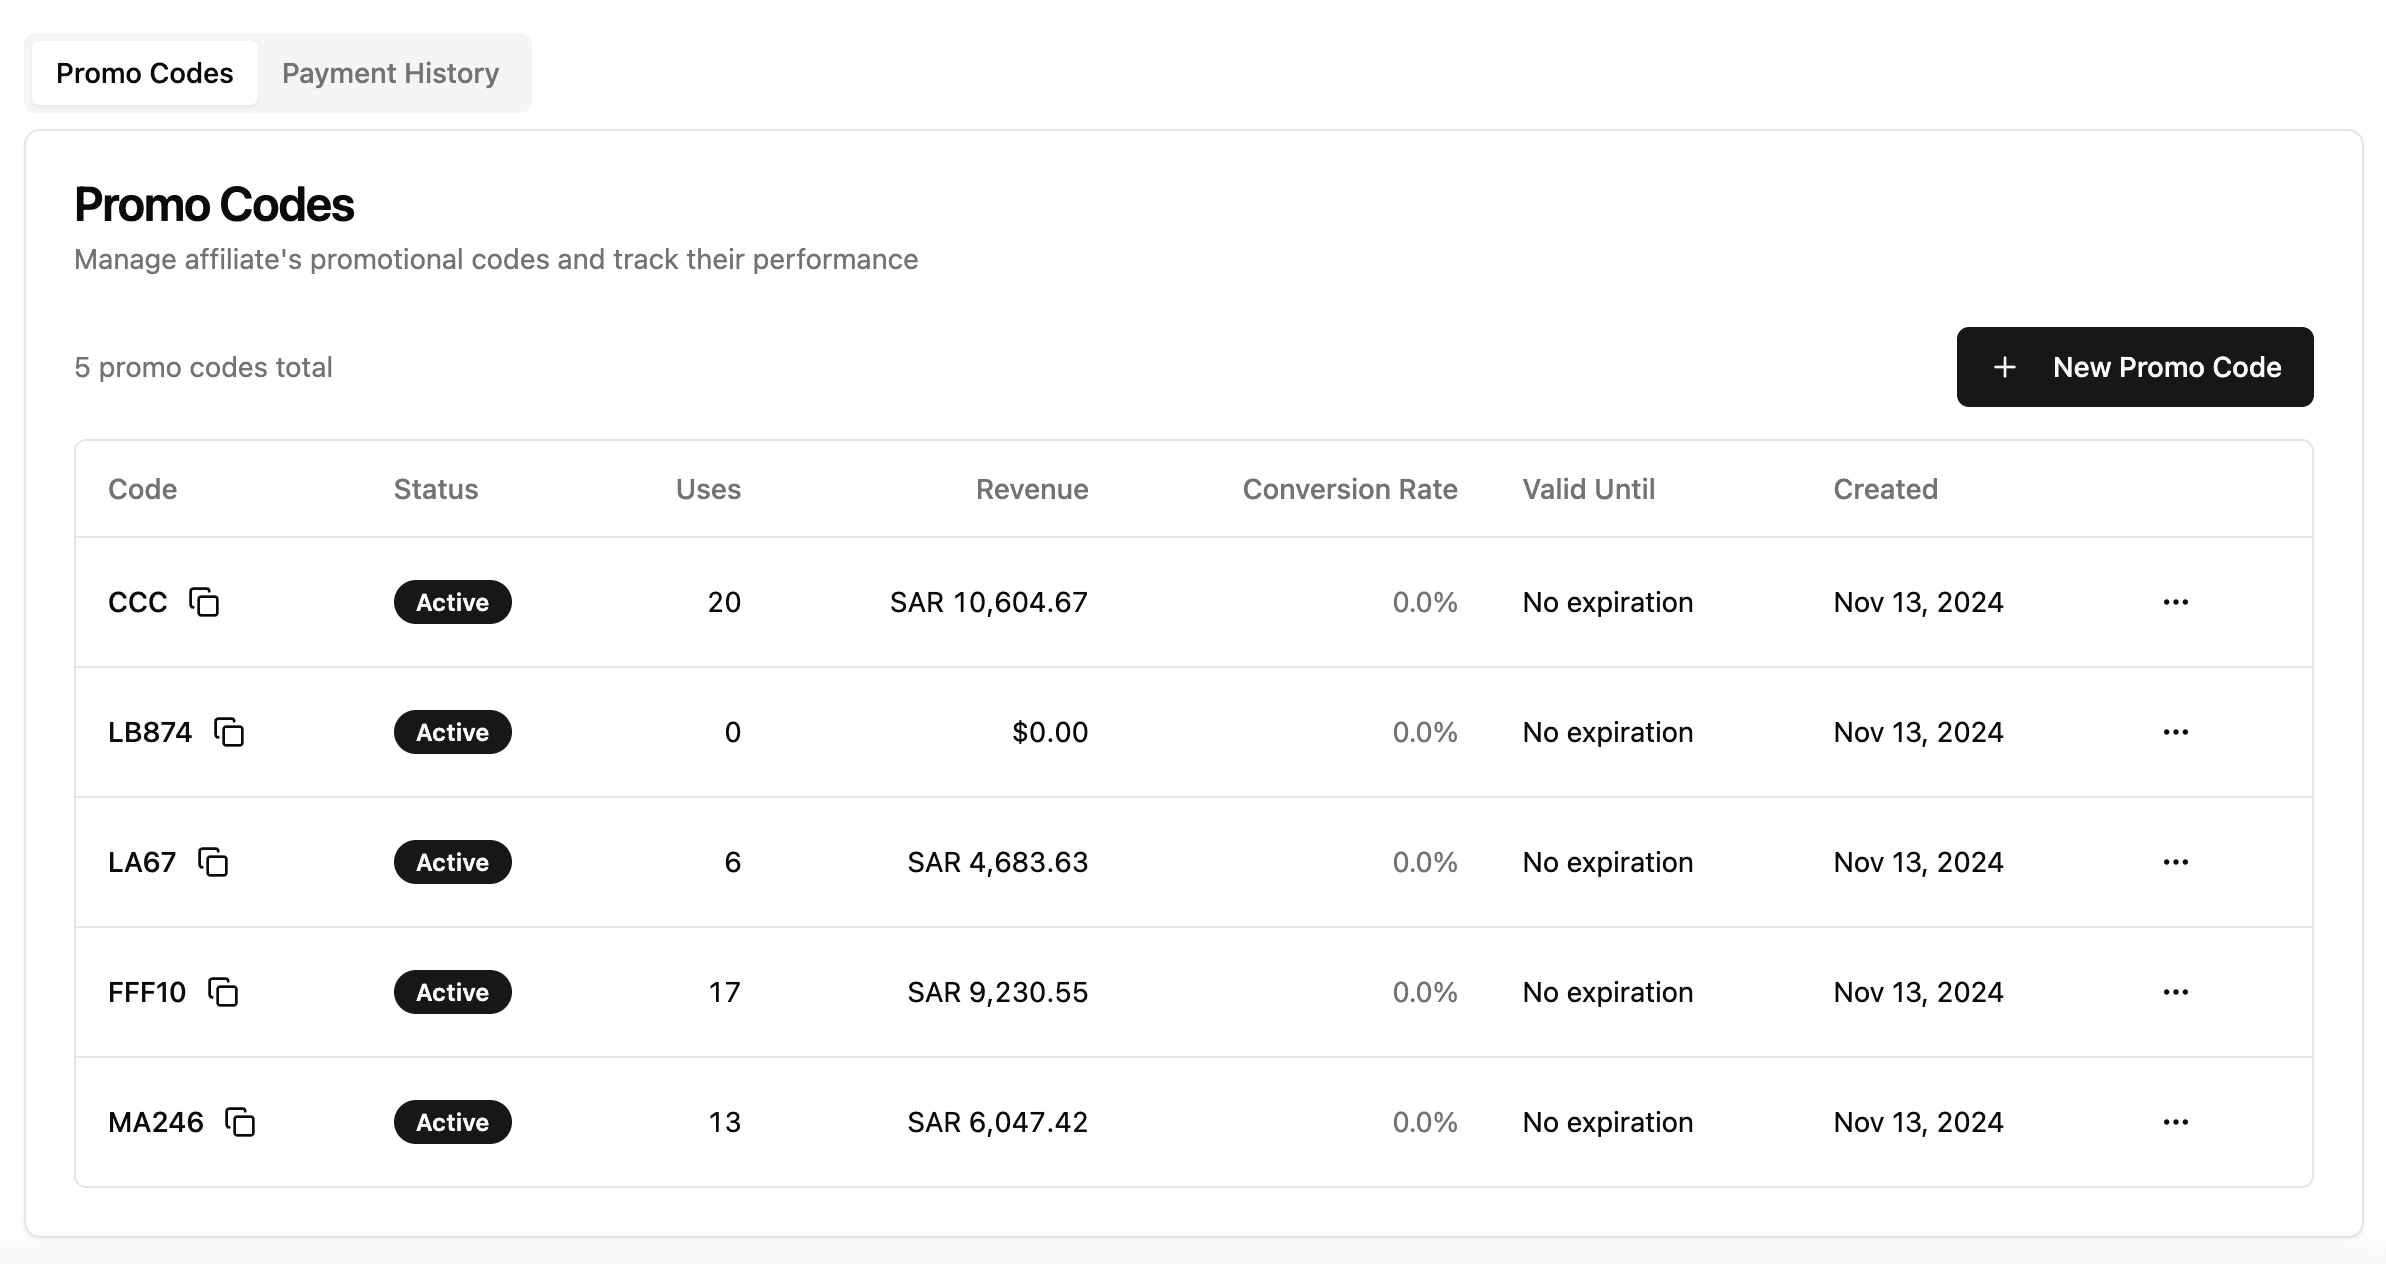Switch to Payment History tab
The image size is (2386, 1264).
point(390,73)
